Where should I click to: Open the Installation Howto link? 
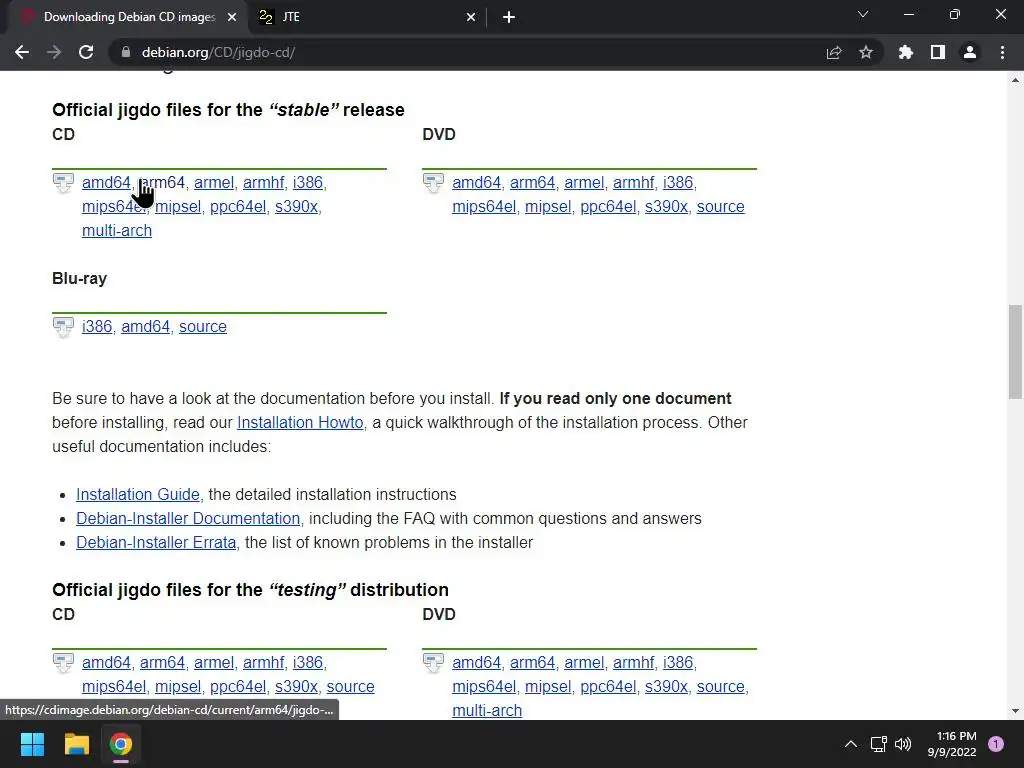click(300, 423)
